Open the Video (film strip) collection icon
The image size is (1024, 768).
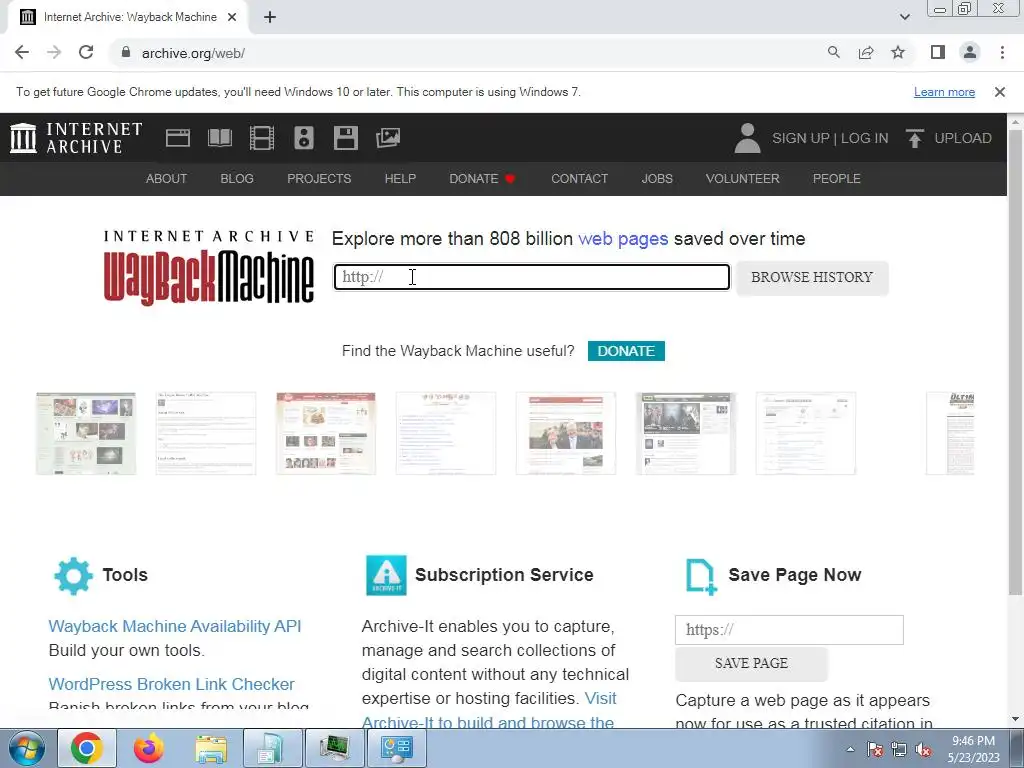[262, 138]
